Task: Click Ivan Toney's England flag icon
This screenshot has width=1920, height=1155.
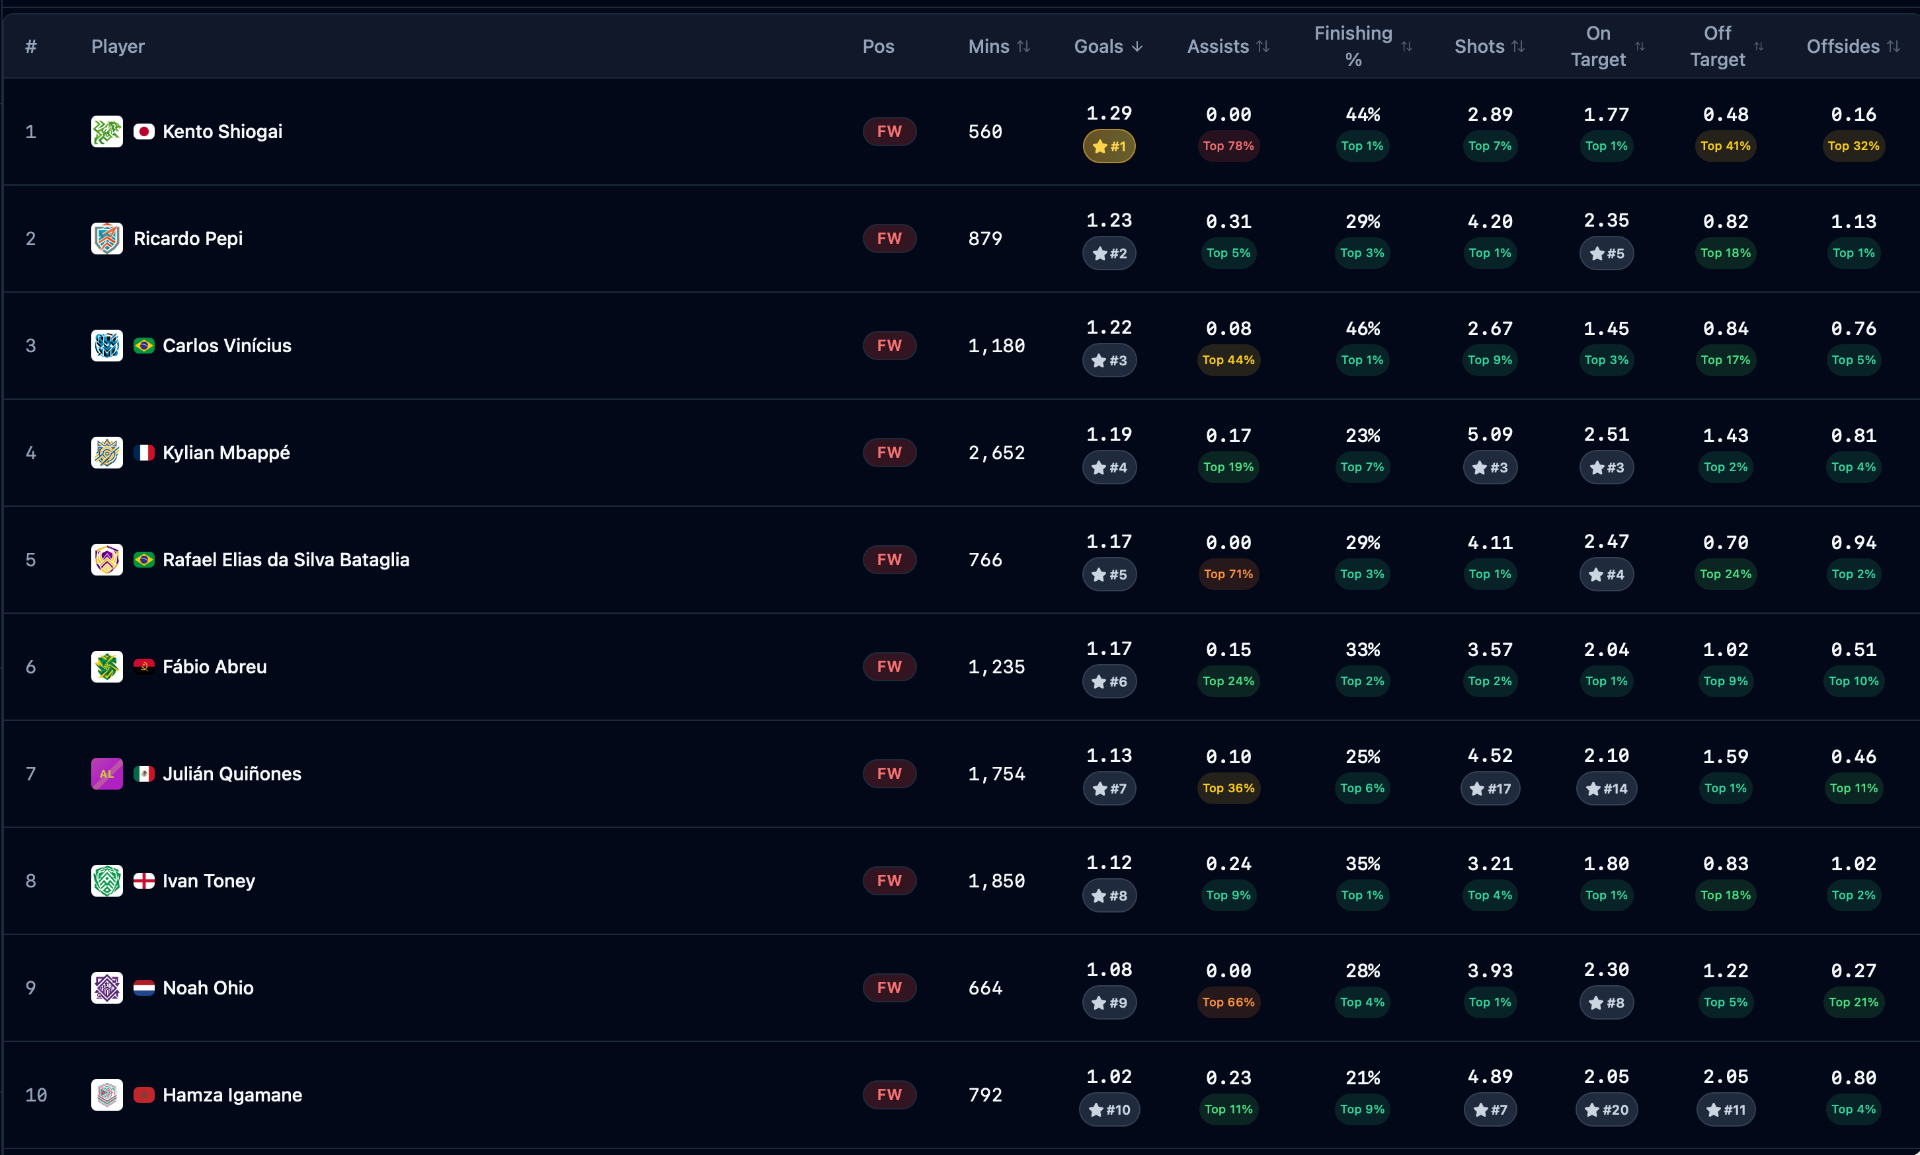Action: tap(144, 881)
